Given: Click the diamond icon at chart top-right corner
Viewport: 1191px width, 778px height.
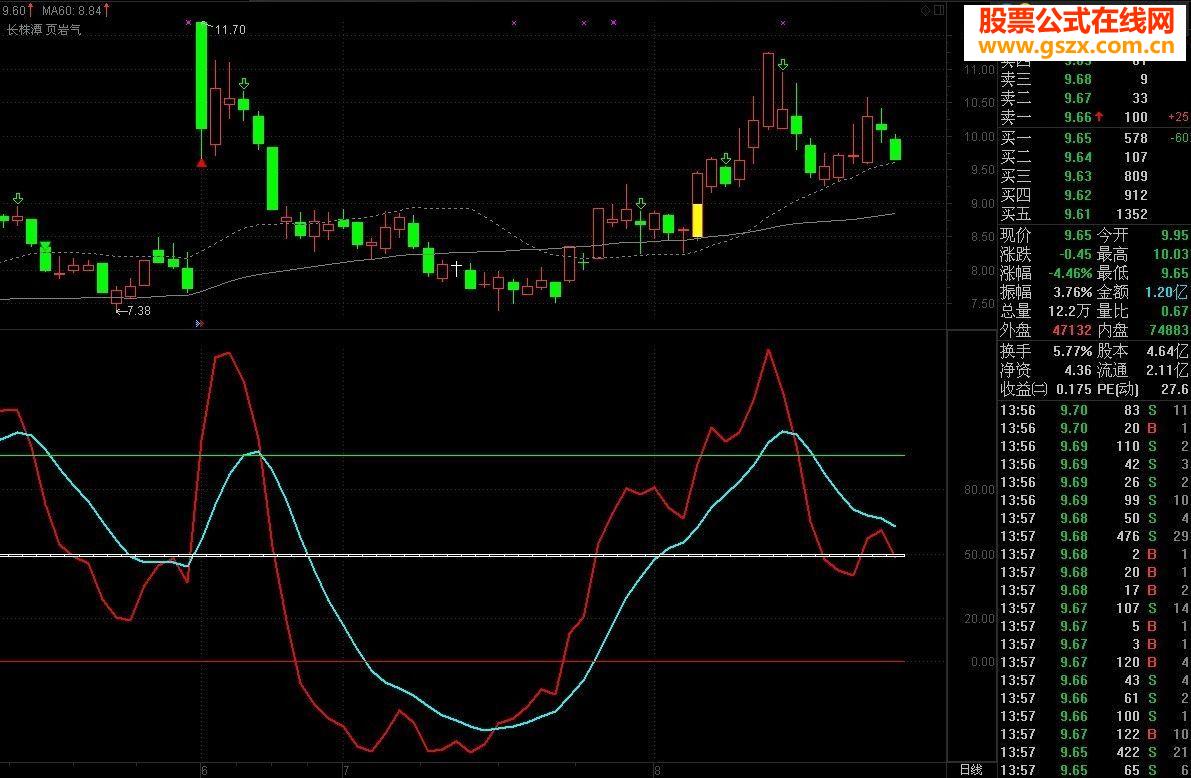Looking at the screenshot, I should [925, 11].
